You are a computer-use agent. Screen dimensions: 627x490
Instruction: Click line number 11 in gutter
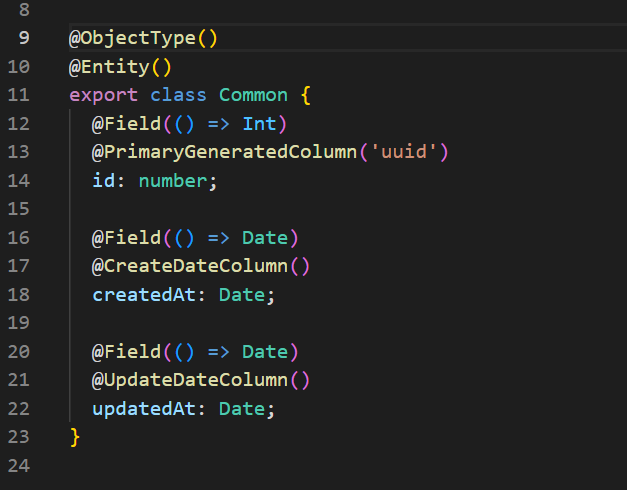18,95
